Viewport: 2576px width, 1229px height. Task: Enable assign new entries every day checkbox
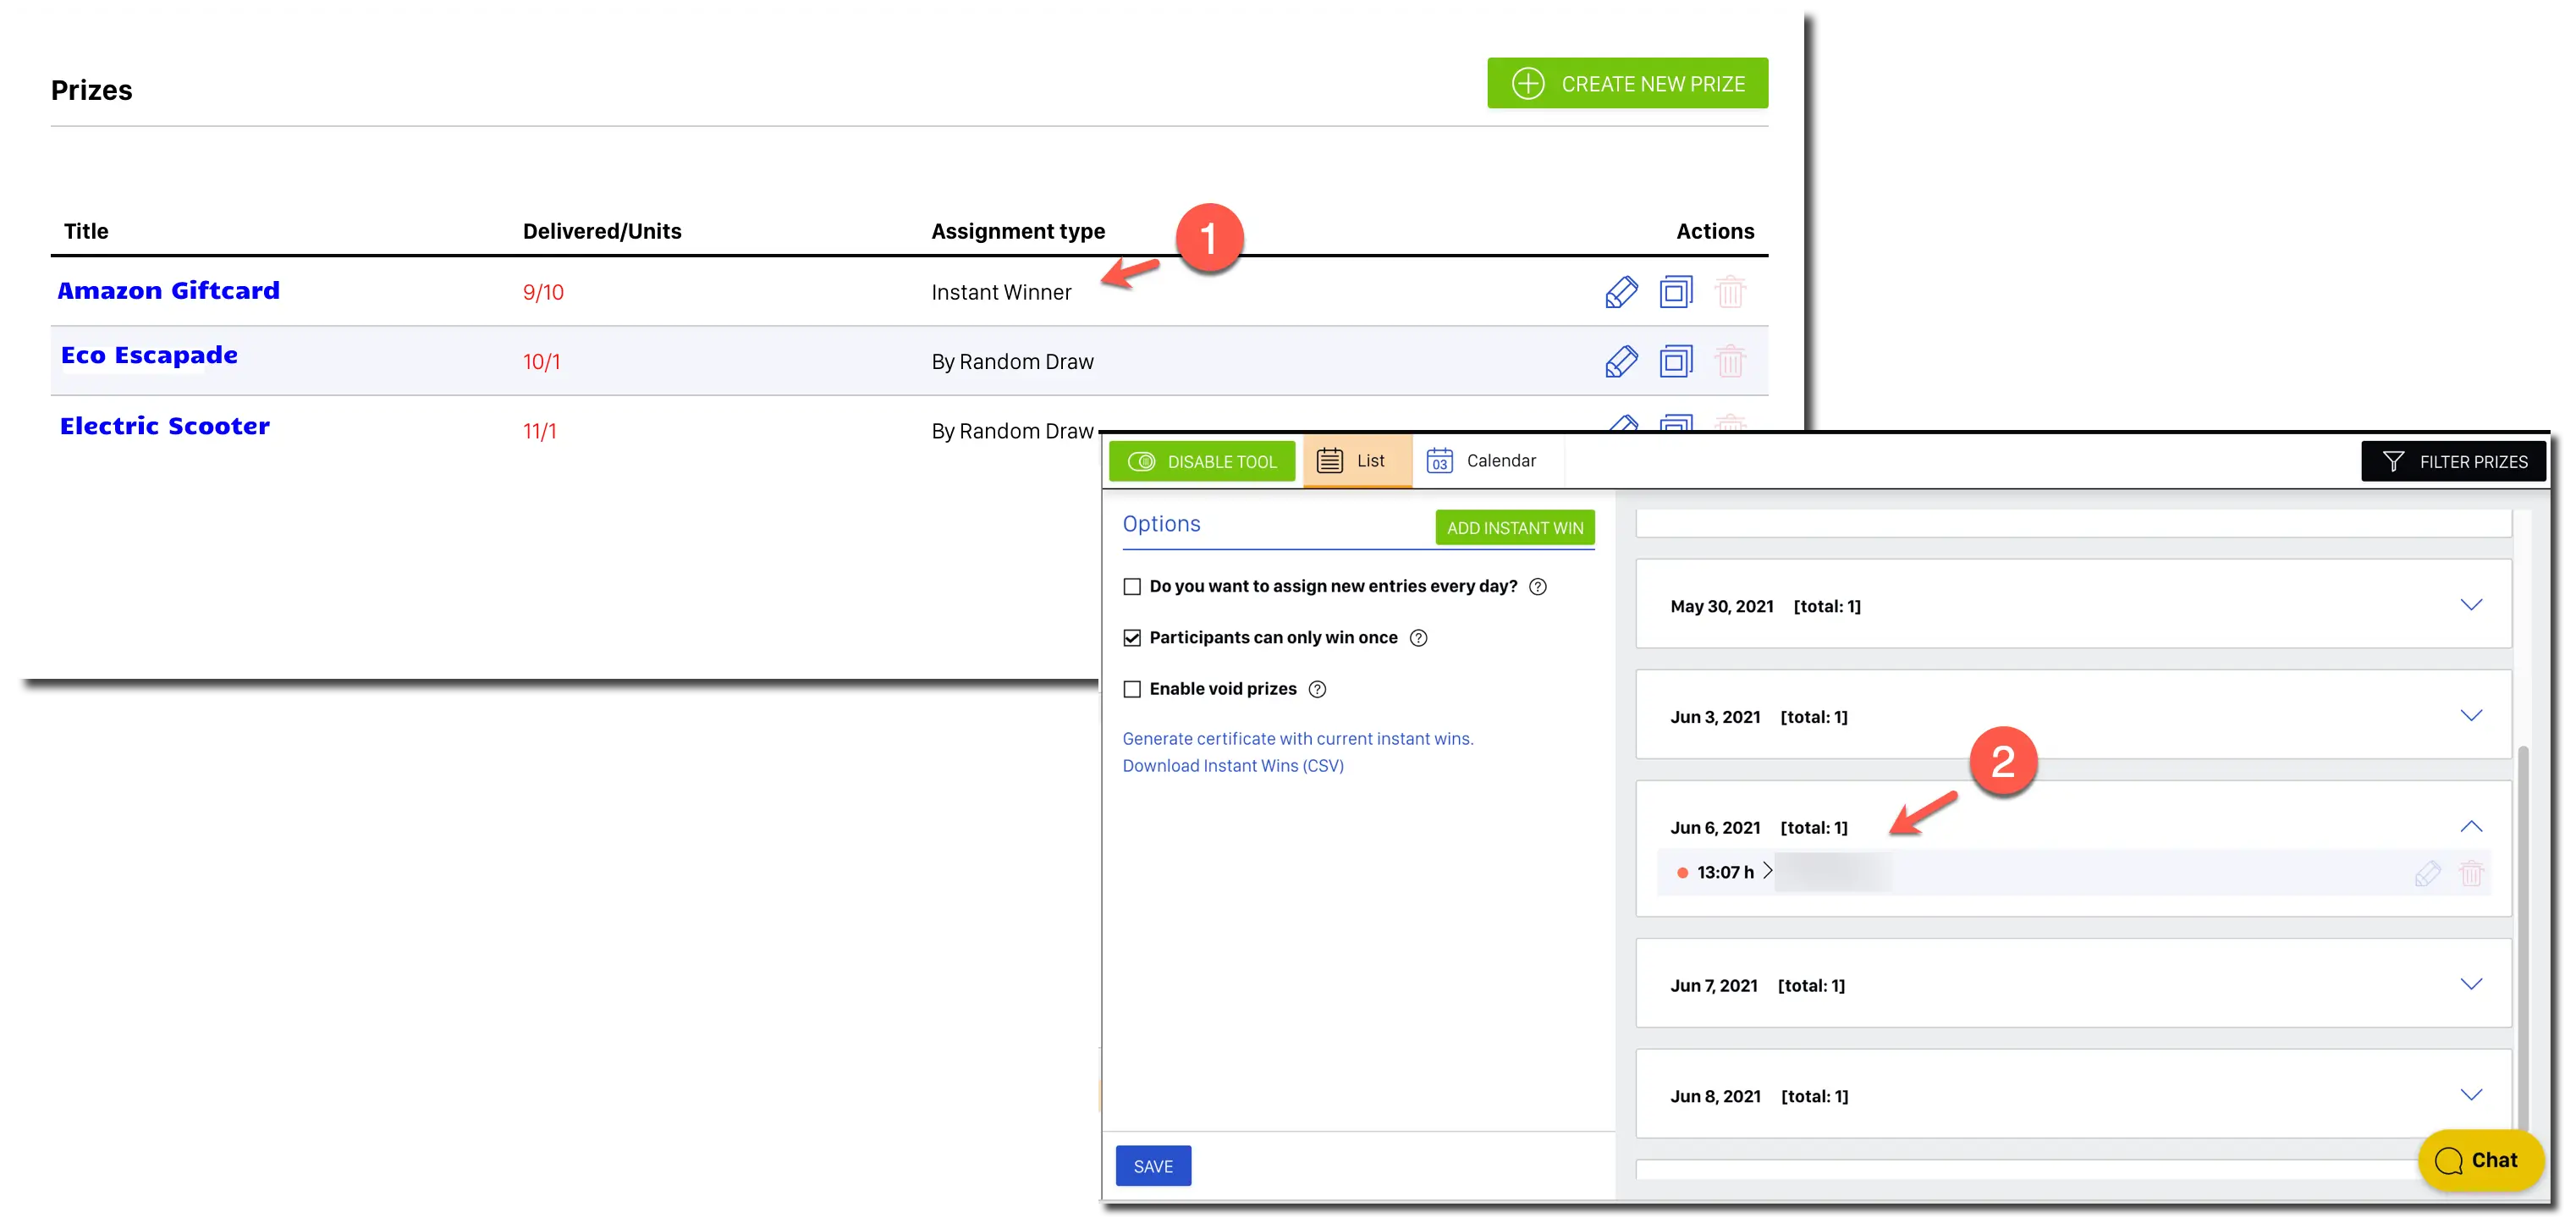(x=1132, y=587)
